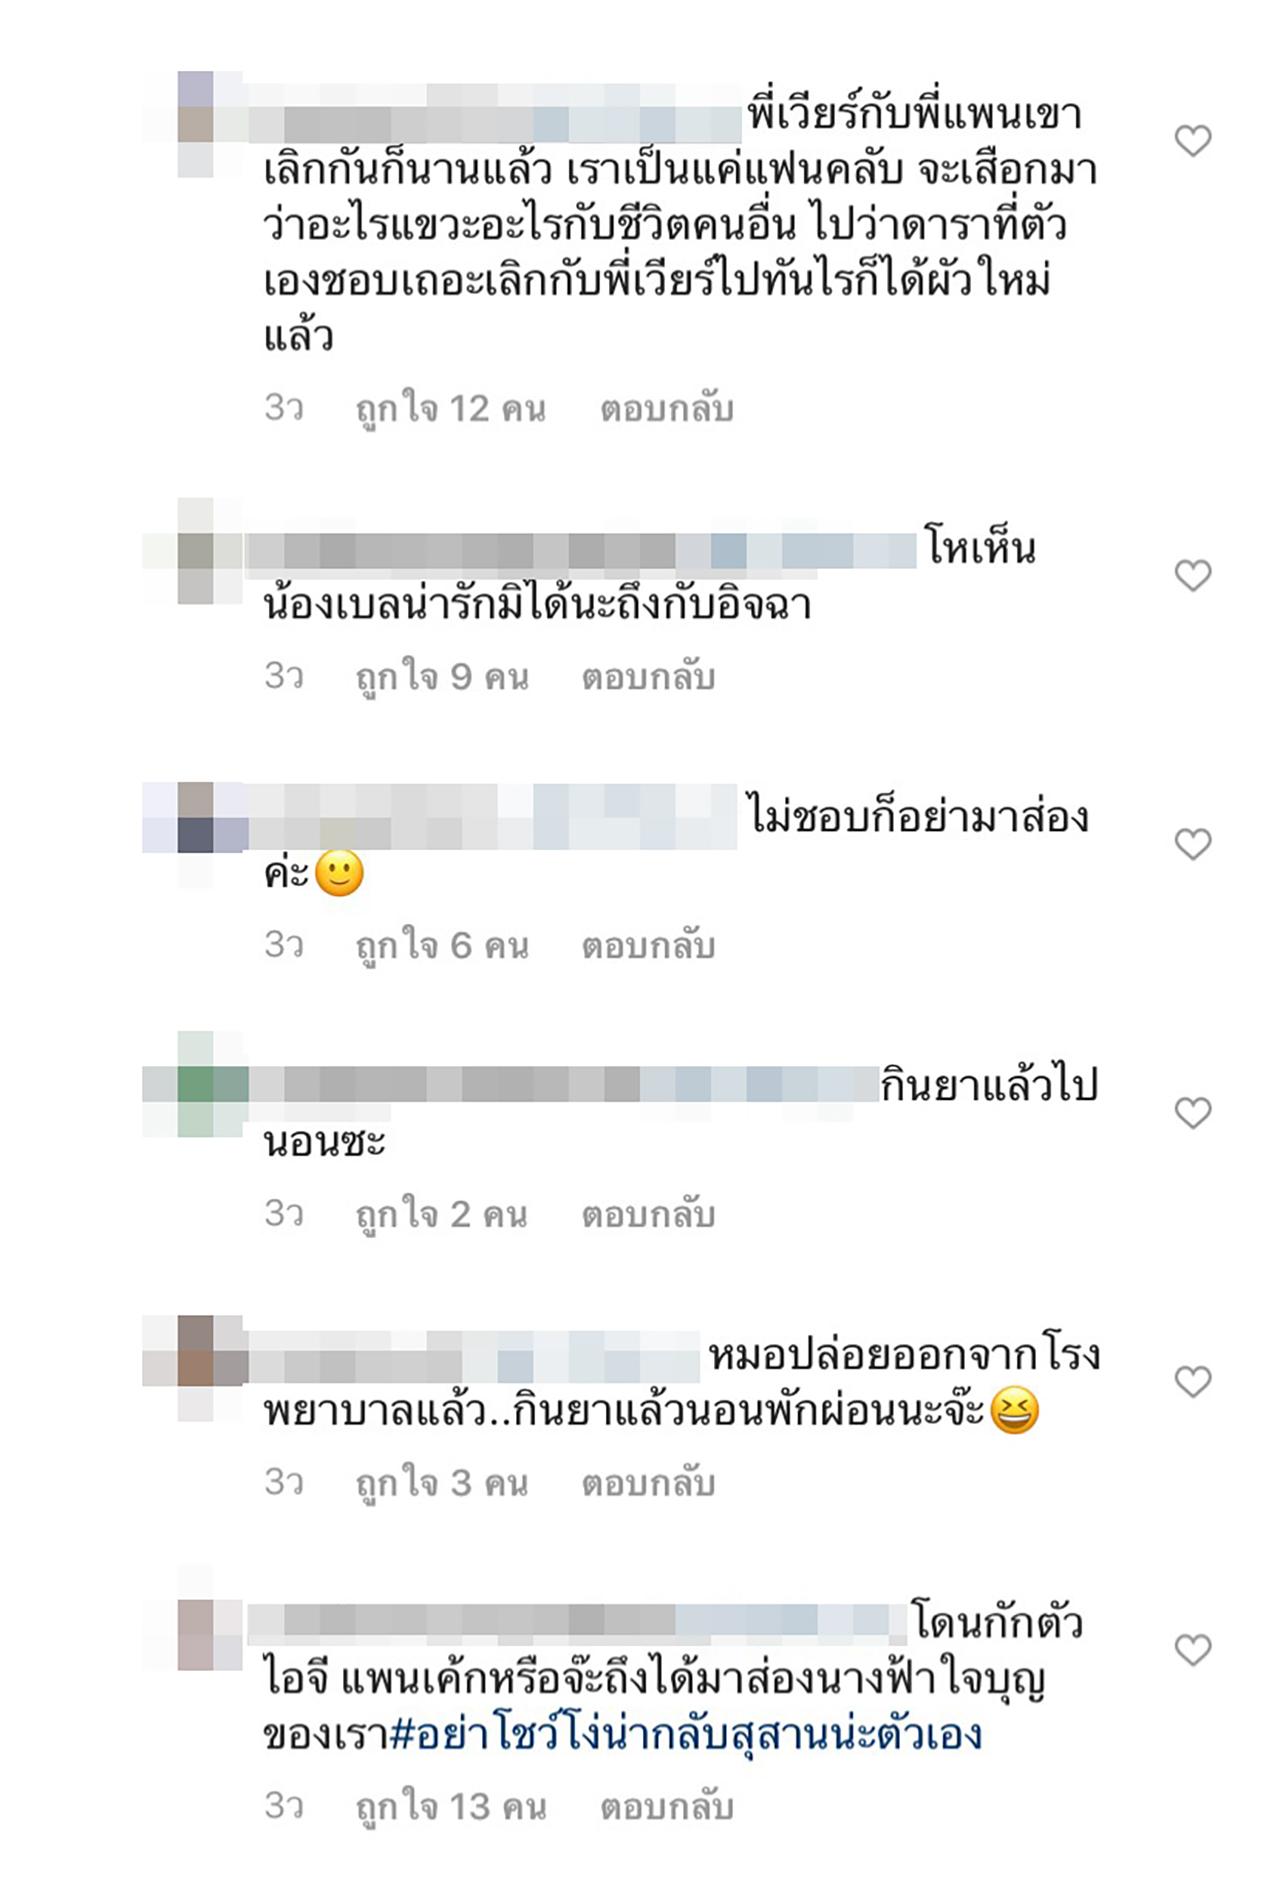
Task: Open avatar of last commenter with hashtag
Action: click(x=195, y=1620)
